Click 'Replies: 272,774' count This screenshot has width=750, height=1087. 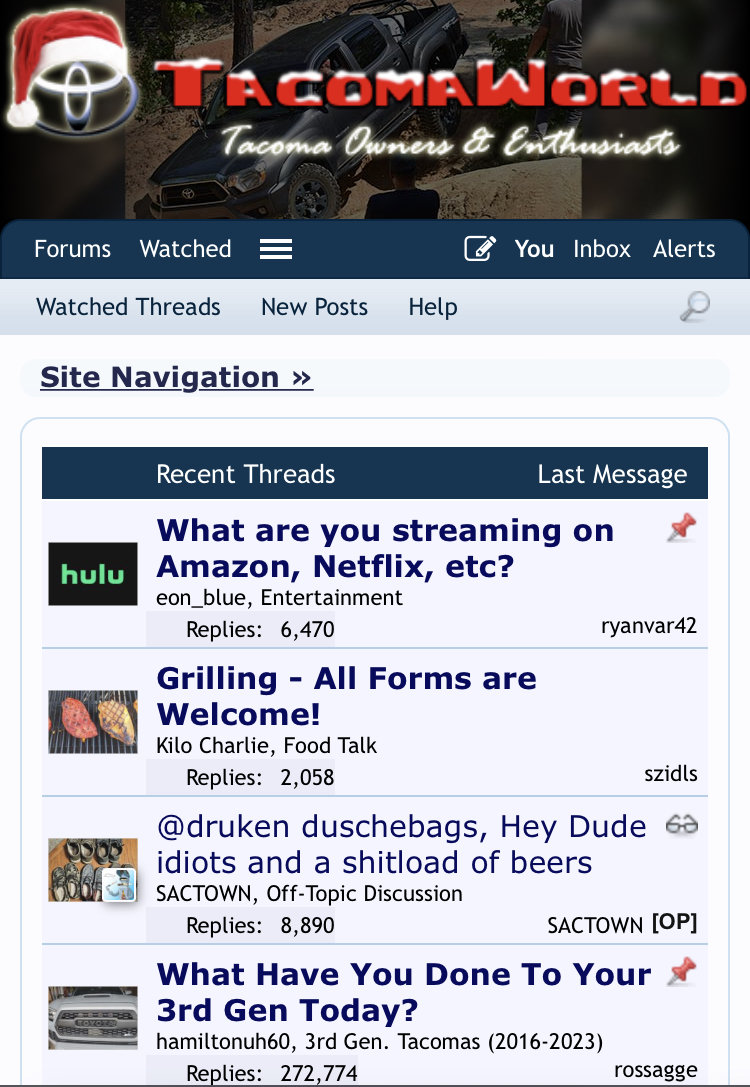click(x=272, y=1073)
